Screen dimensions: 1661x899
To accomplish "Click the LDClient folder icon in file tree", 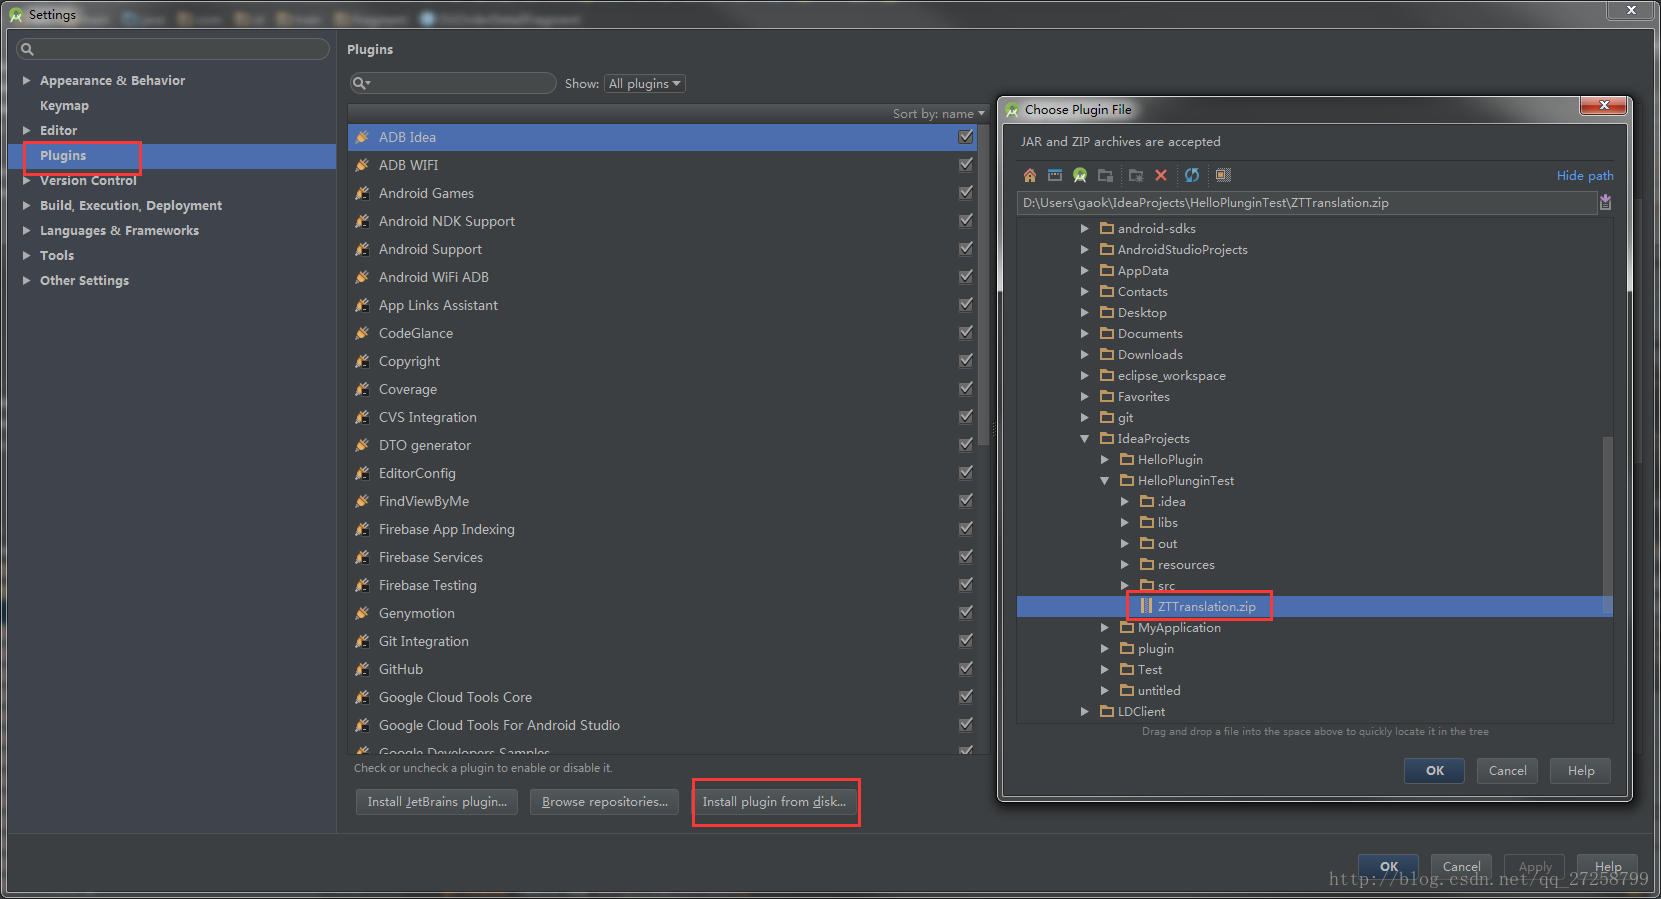I will tap(1107, 711).
